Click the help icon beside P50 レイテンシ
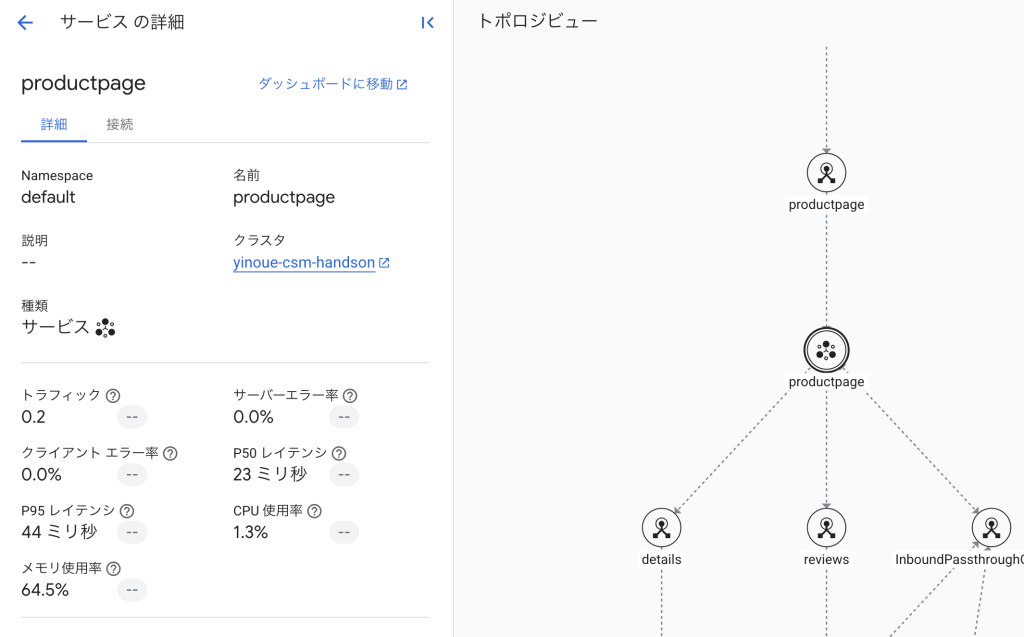 339,453
